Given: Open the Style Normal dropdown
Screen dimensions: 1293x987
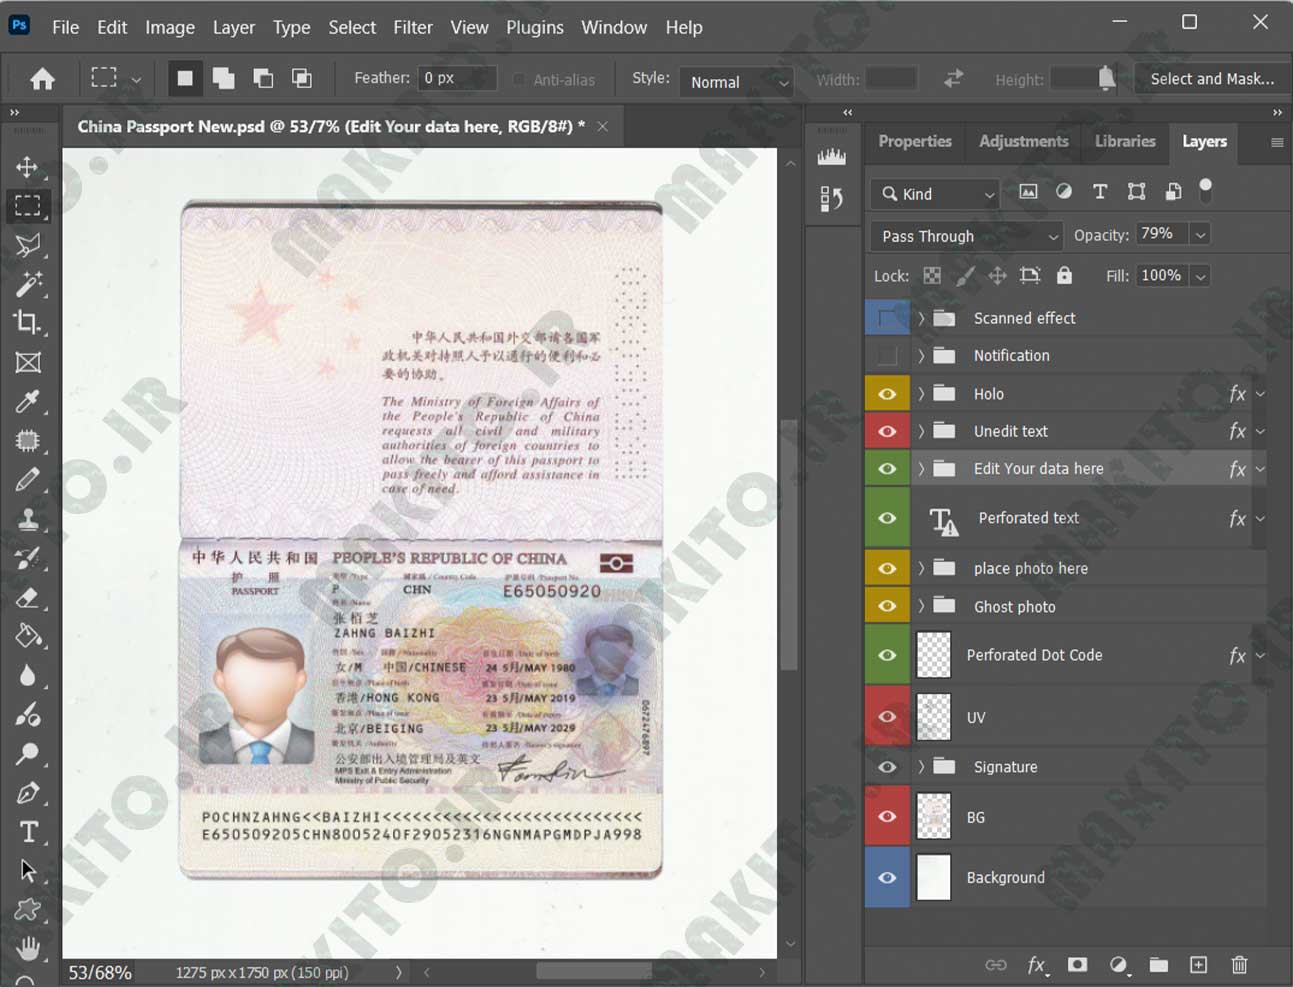Looking at the screenshot, I should click(x=736, y=82).
